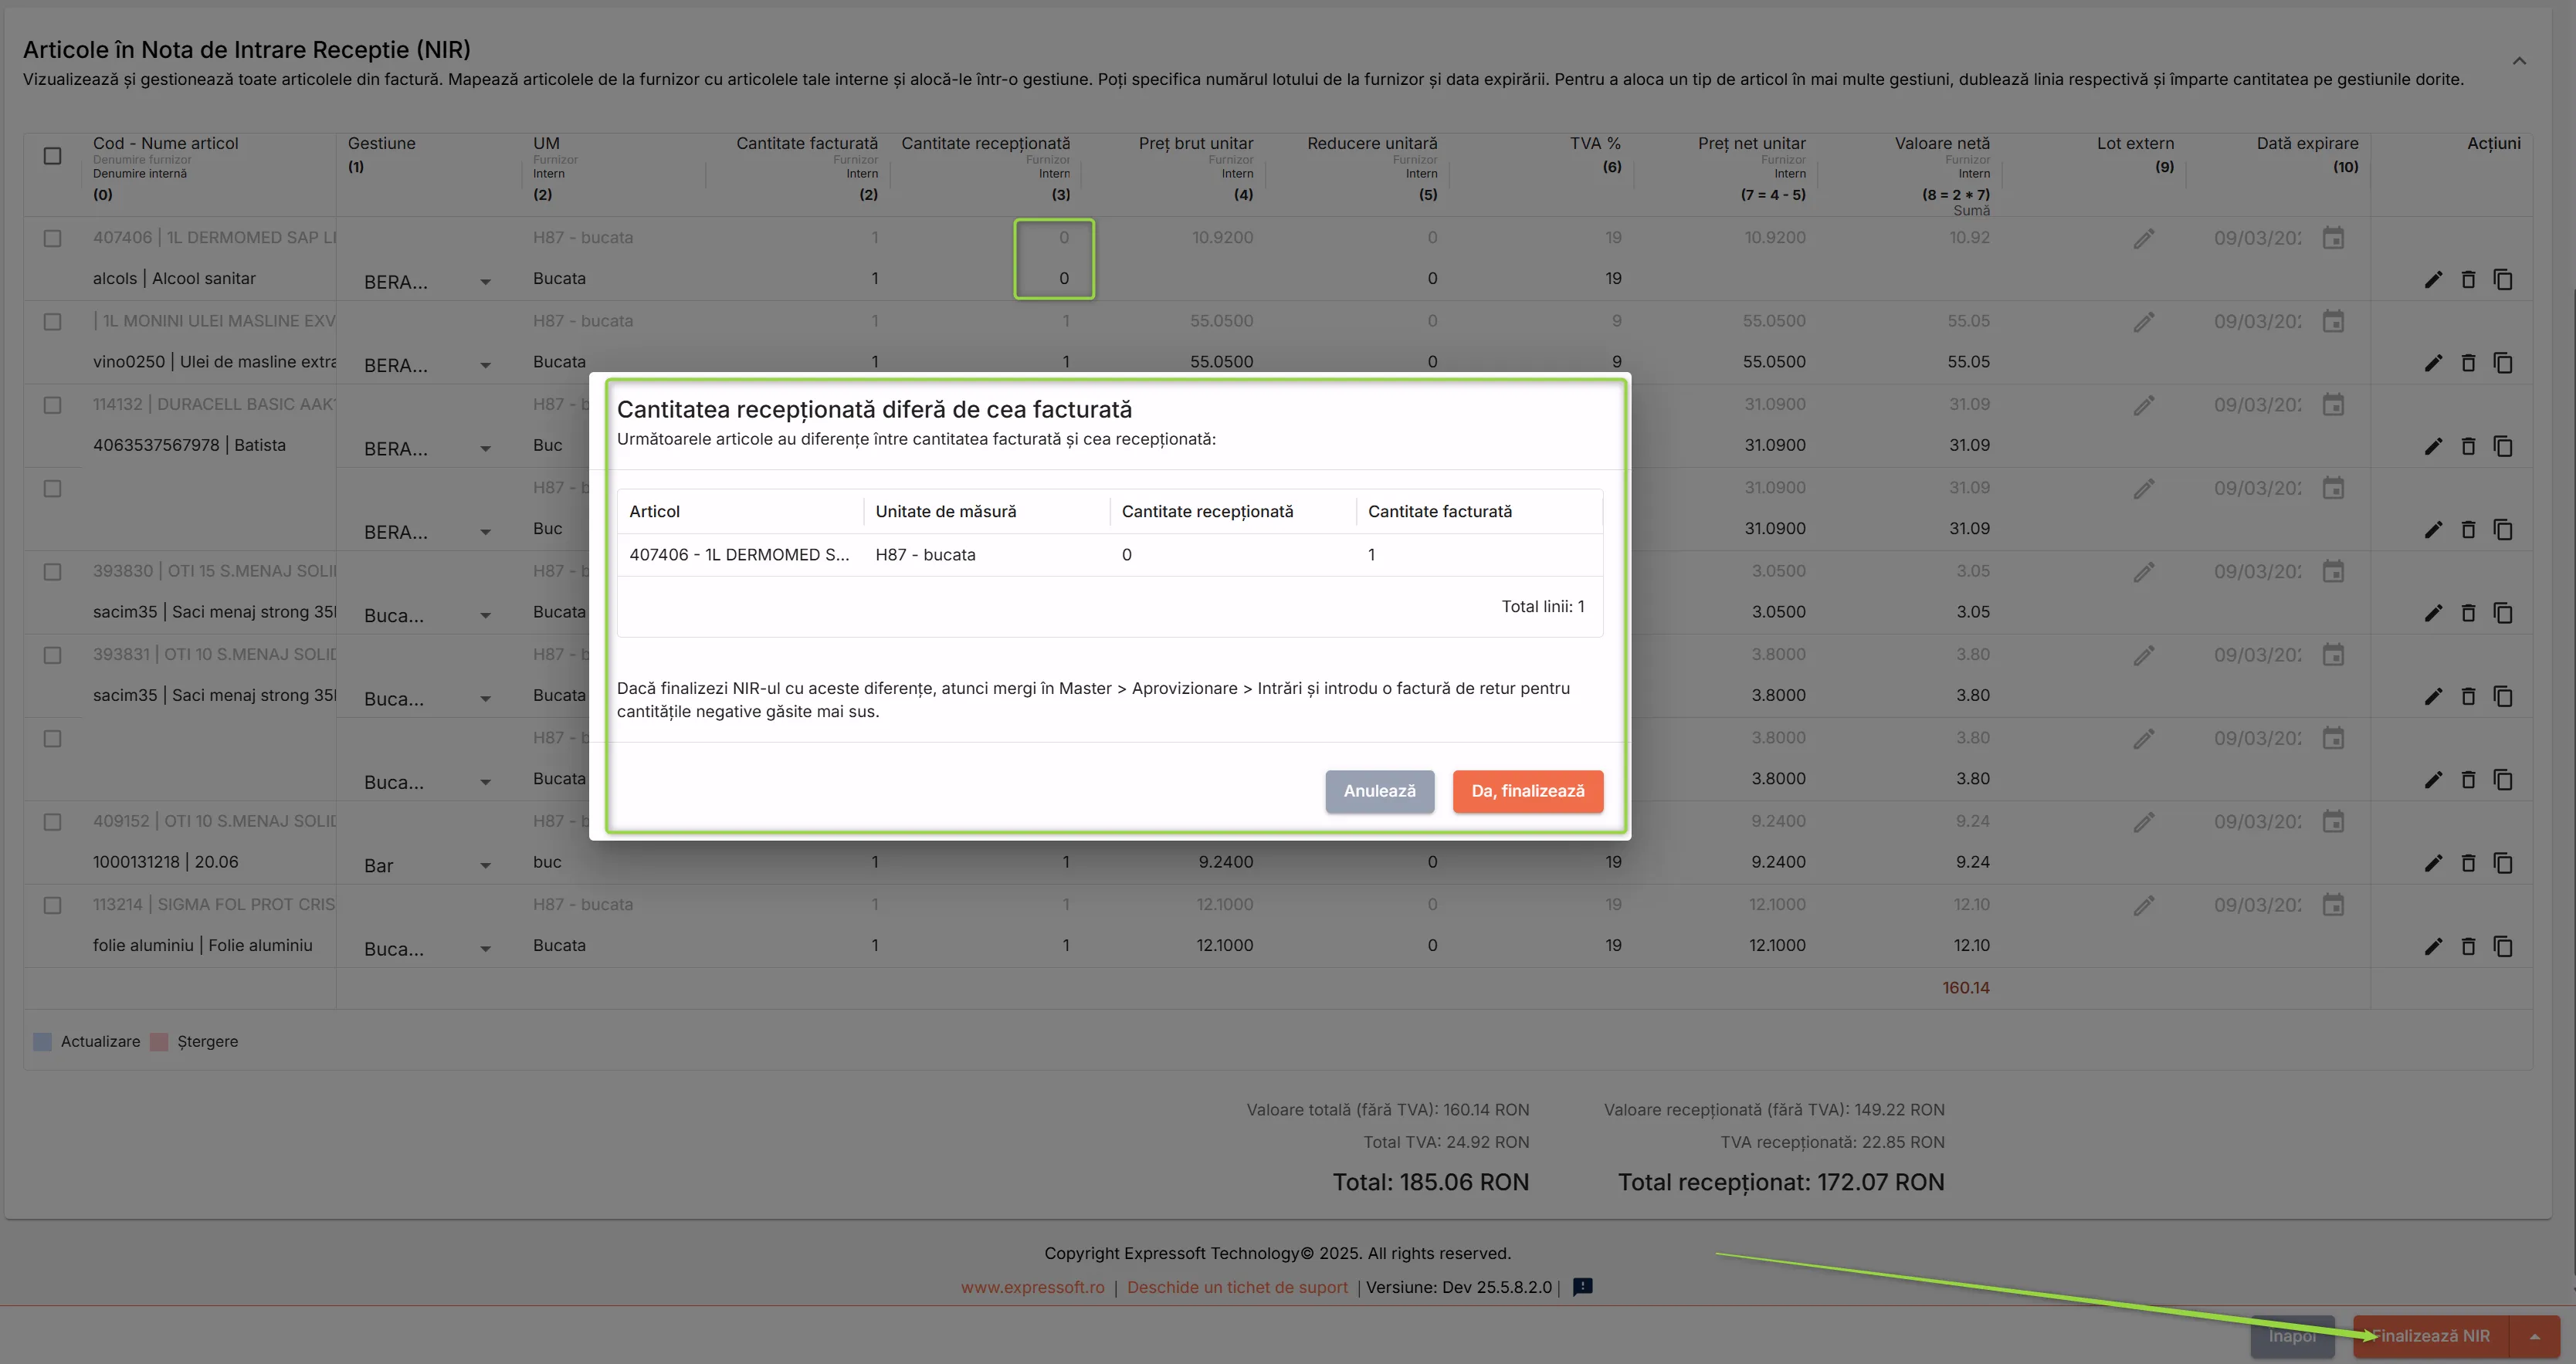2576x1364 pixels.
Task: Check the DURACELL BASIC row checkbox
Action: (53, 405)
